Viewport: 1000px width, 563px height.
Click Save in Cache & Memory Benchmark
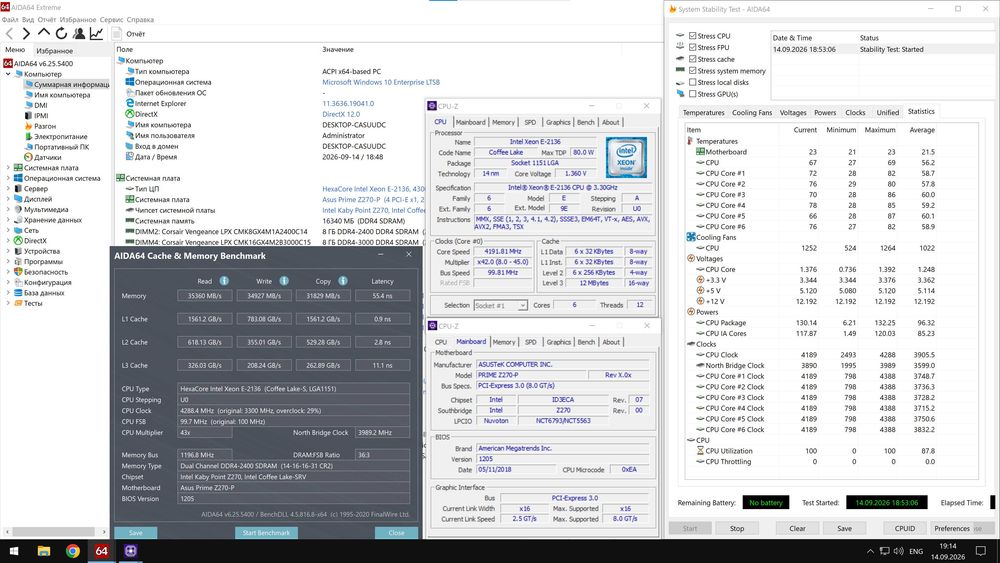coord(136,532)
